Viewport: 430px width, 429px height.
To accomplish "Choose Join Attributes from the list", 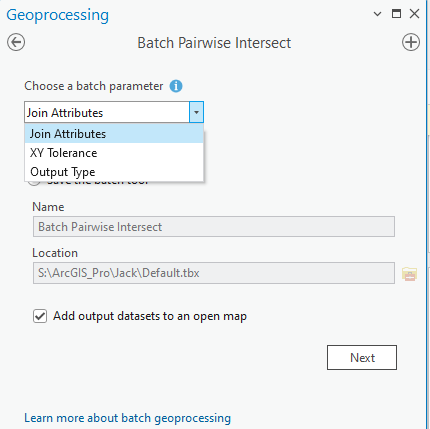I will point(114,134).
